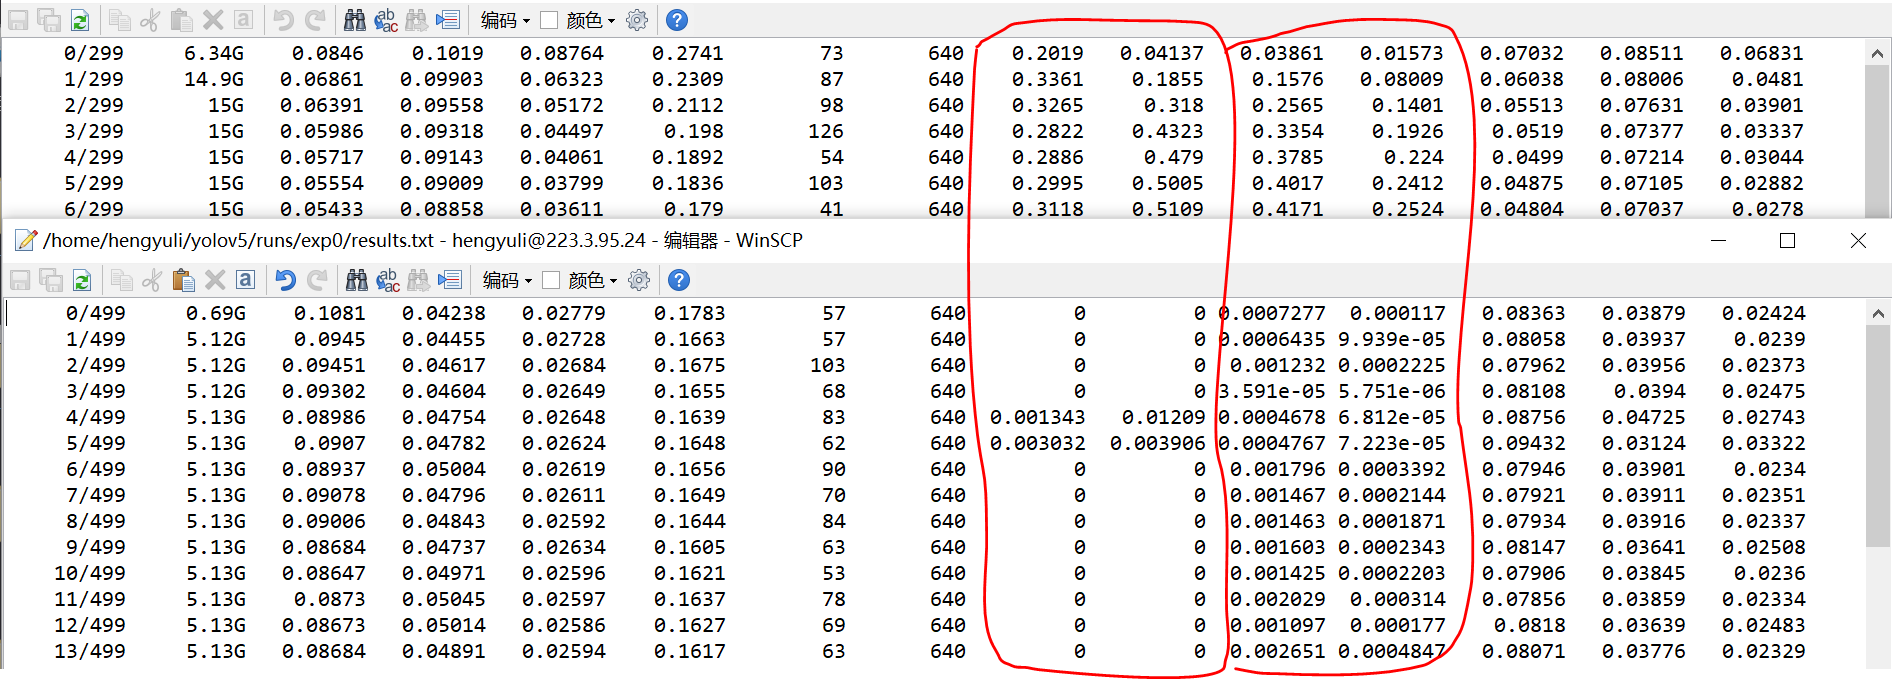Click value 3.591e-05 in results.txt editor
This screenshot has height=679, width=1892.
click(1272, 391)
